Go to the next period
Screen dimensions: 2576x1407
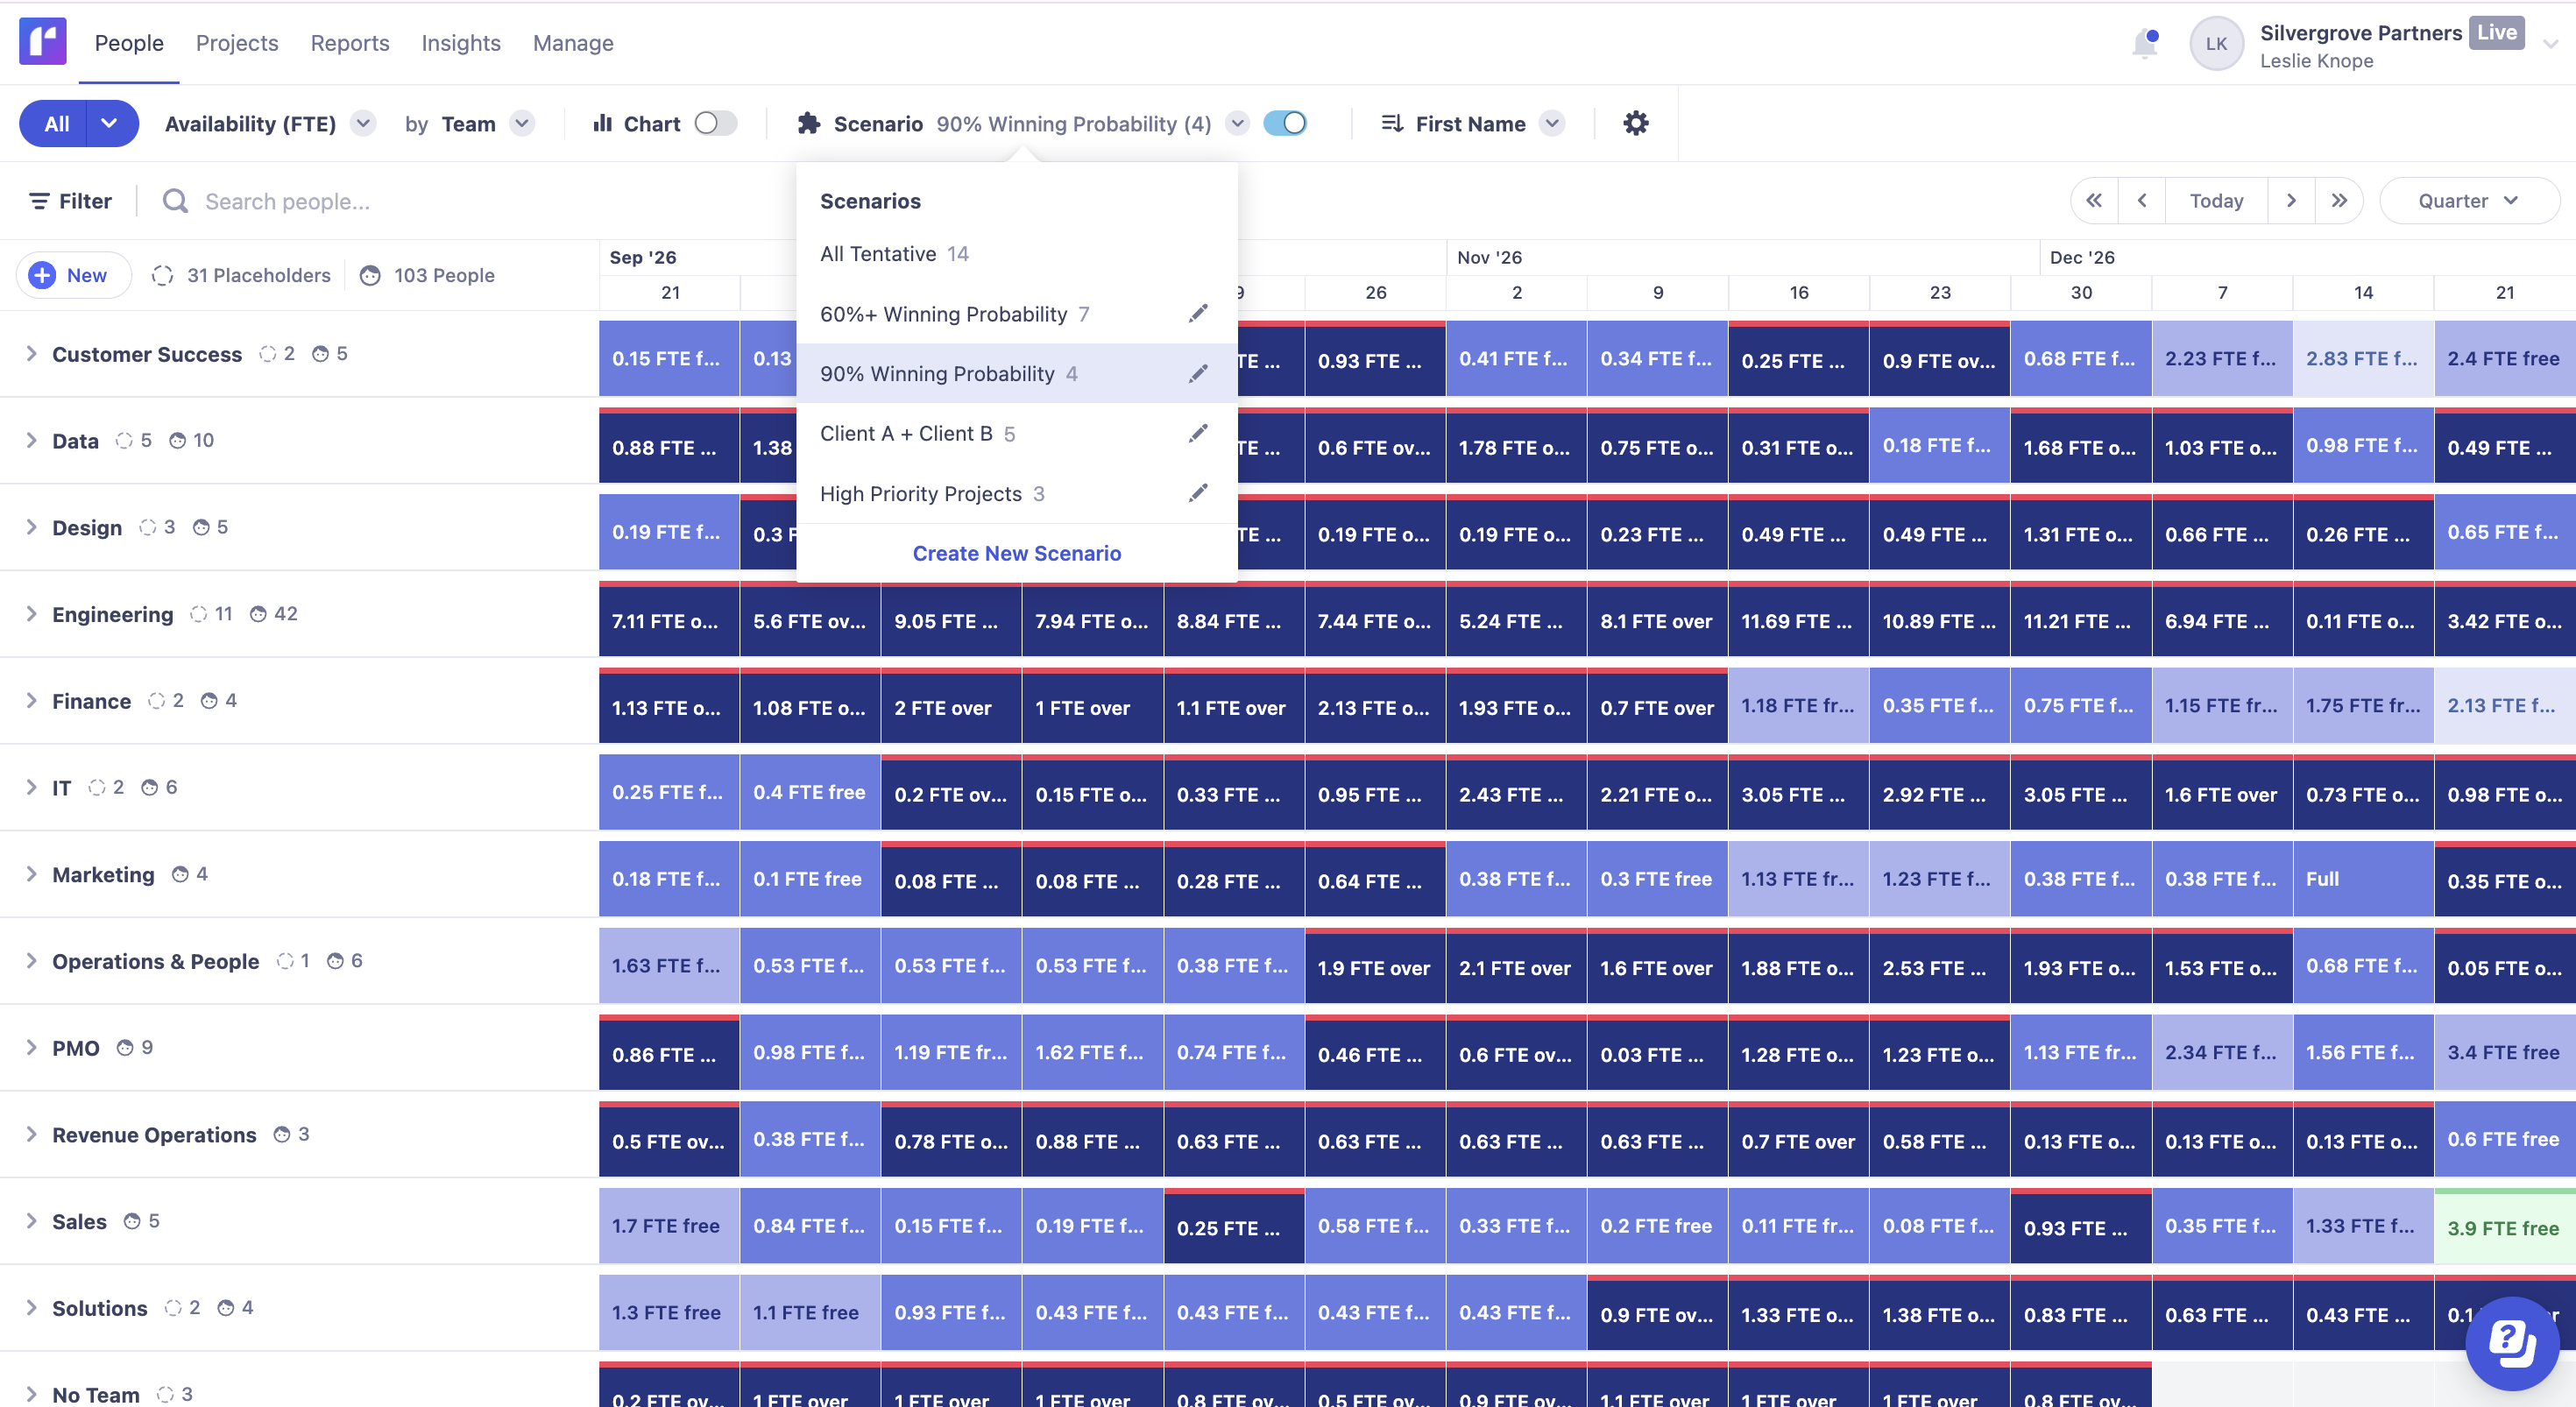pyautogui.click(x=2290, y=201)
